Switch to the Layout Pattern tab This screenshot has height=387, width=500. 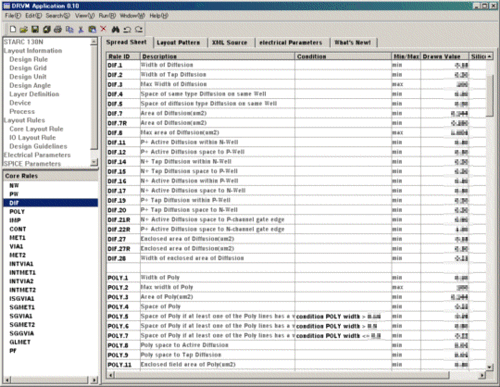point(178,43)
